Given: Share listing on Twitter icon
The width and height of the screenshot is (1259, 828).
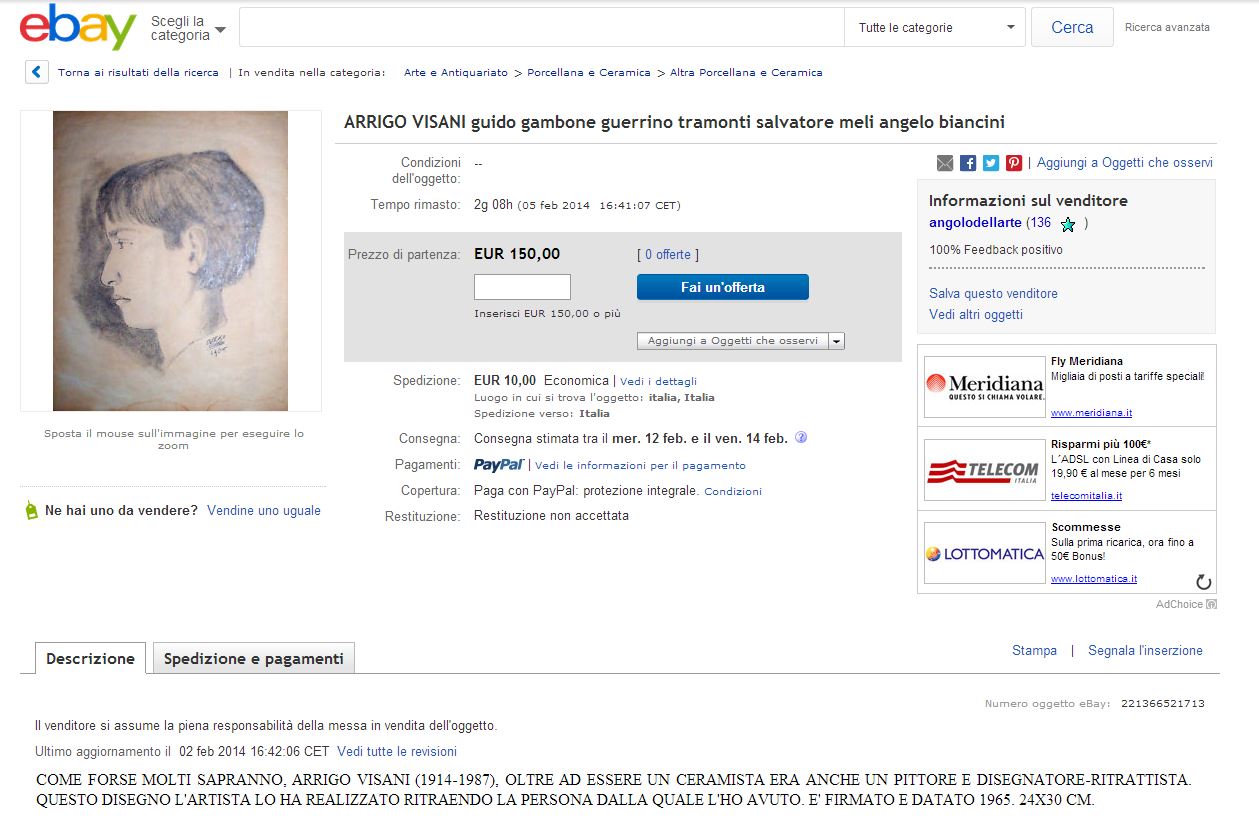Looking at the screenshot, I should pyautogui.click(x=991, y=163).
